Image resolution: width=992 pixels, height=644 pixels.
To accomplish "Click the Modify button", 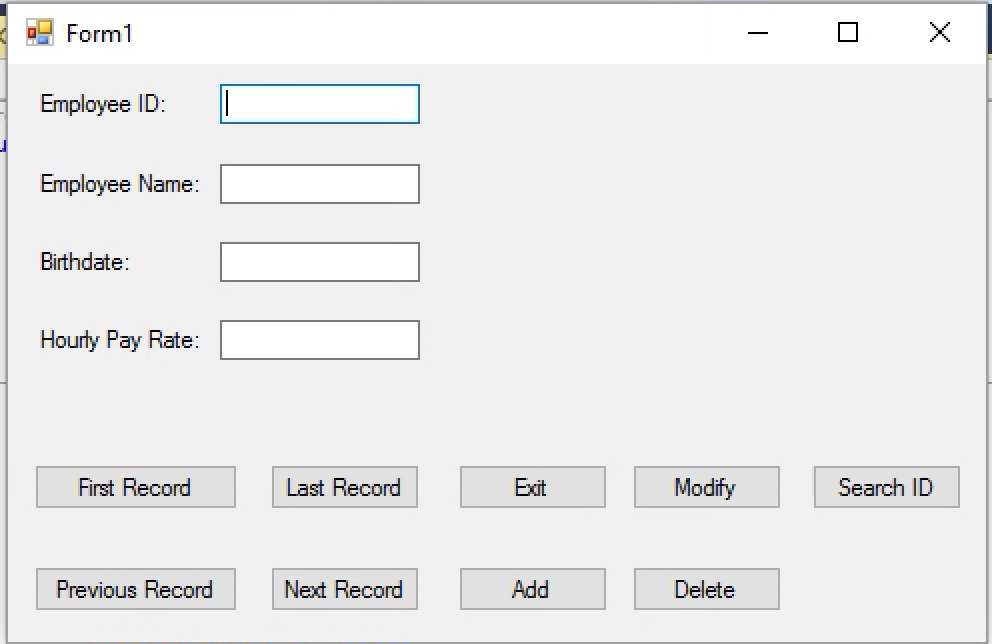I will point(706,487).
